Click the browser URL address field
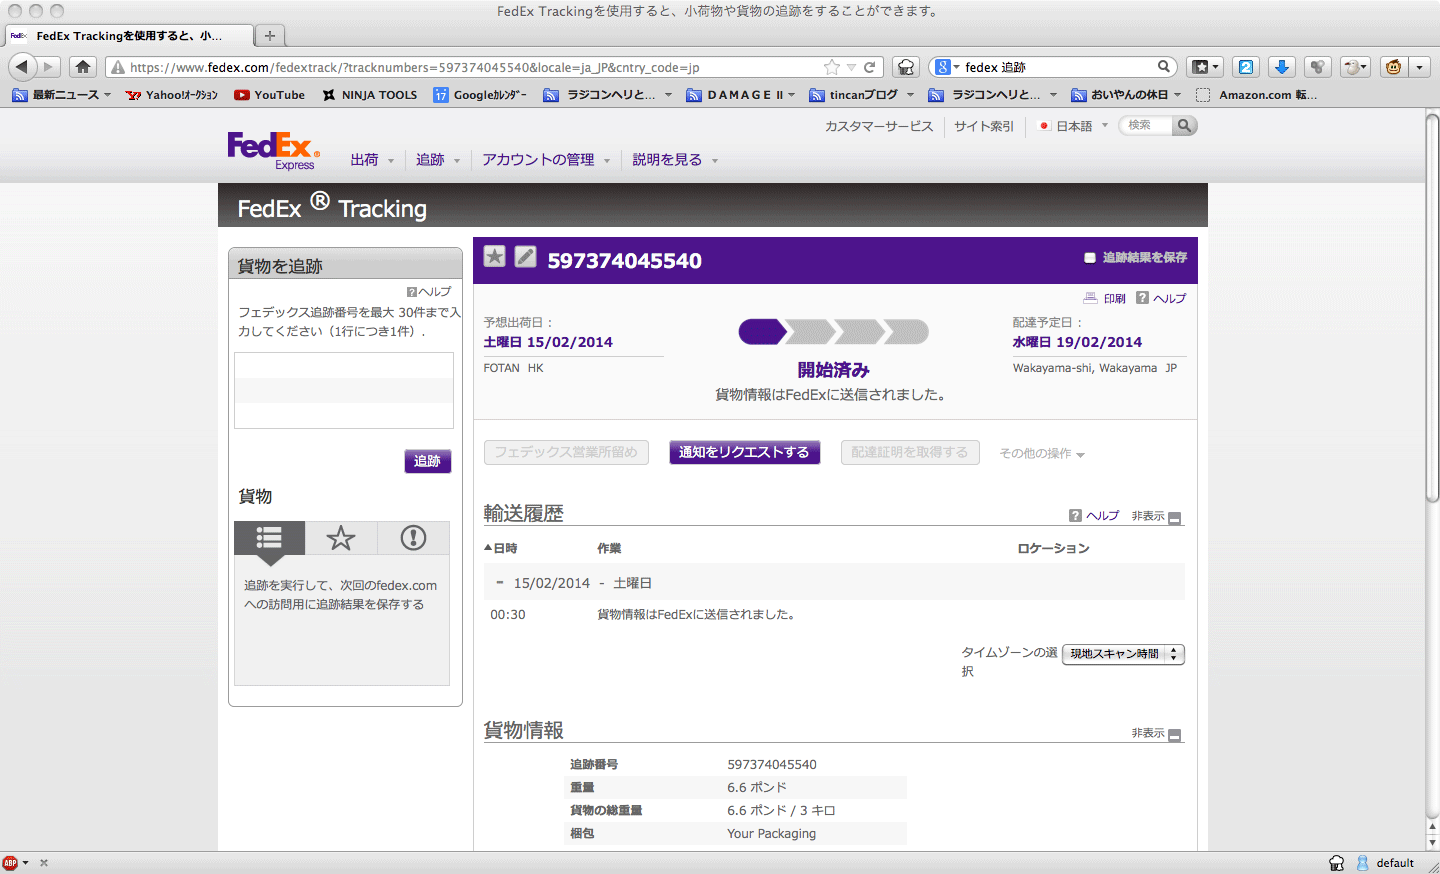 tap(470, 67)
